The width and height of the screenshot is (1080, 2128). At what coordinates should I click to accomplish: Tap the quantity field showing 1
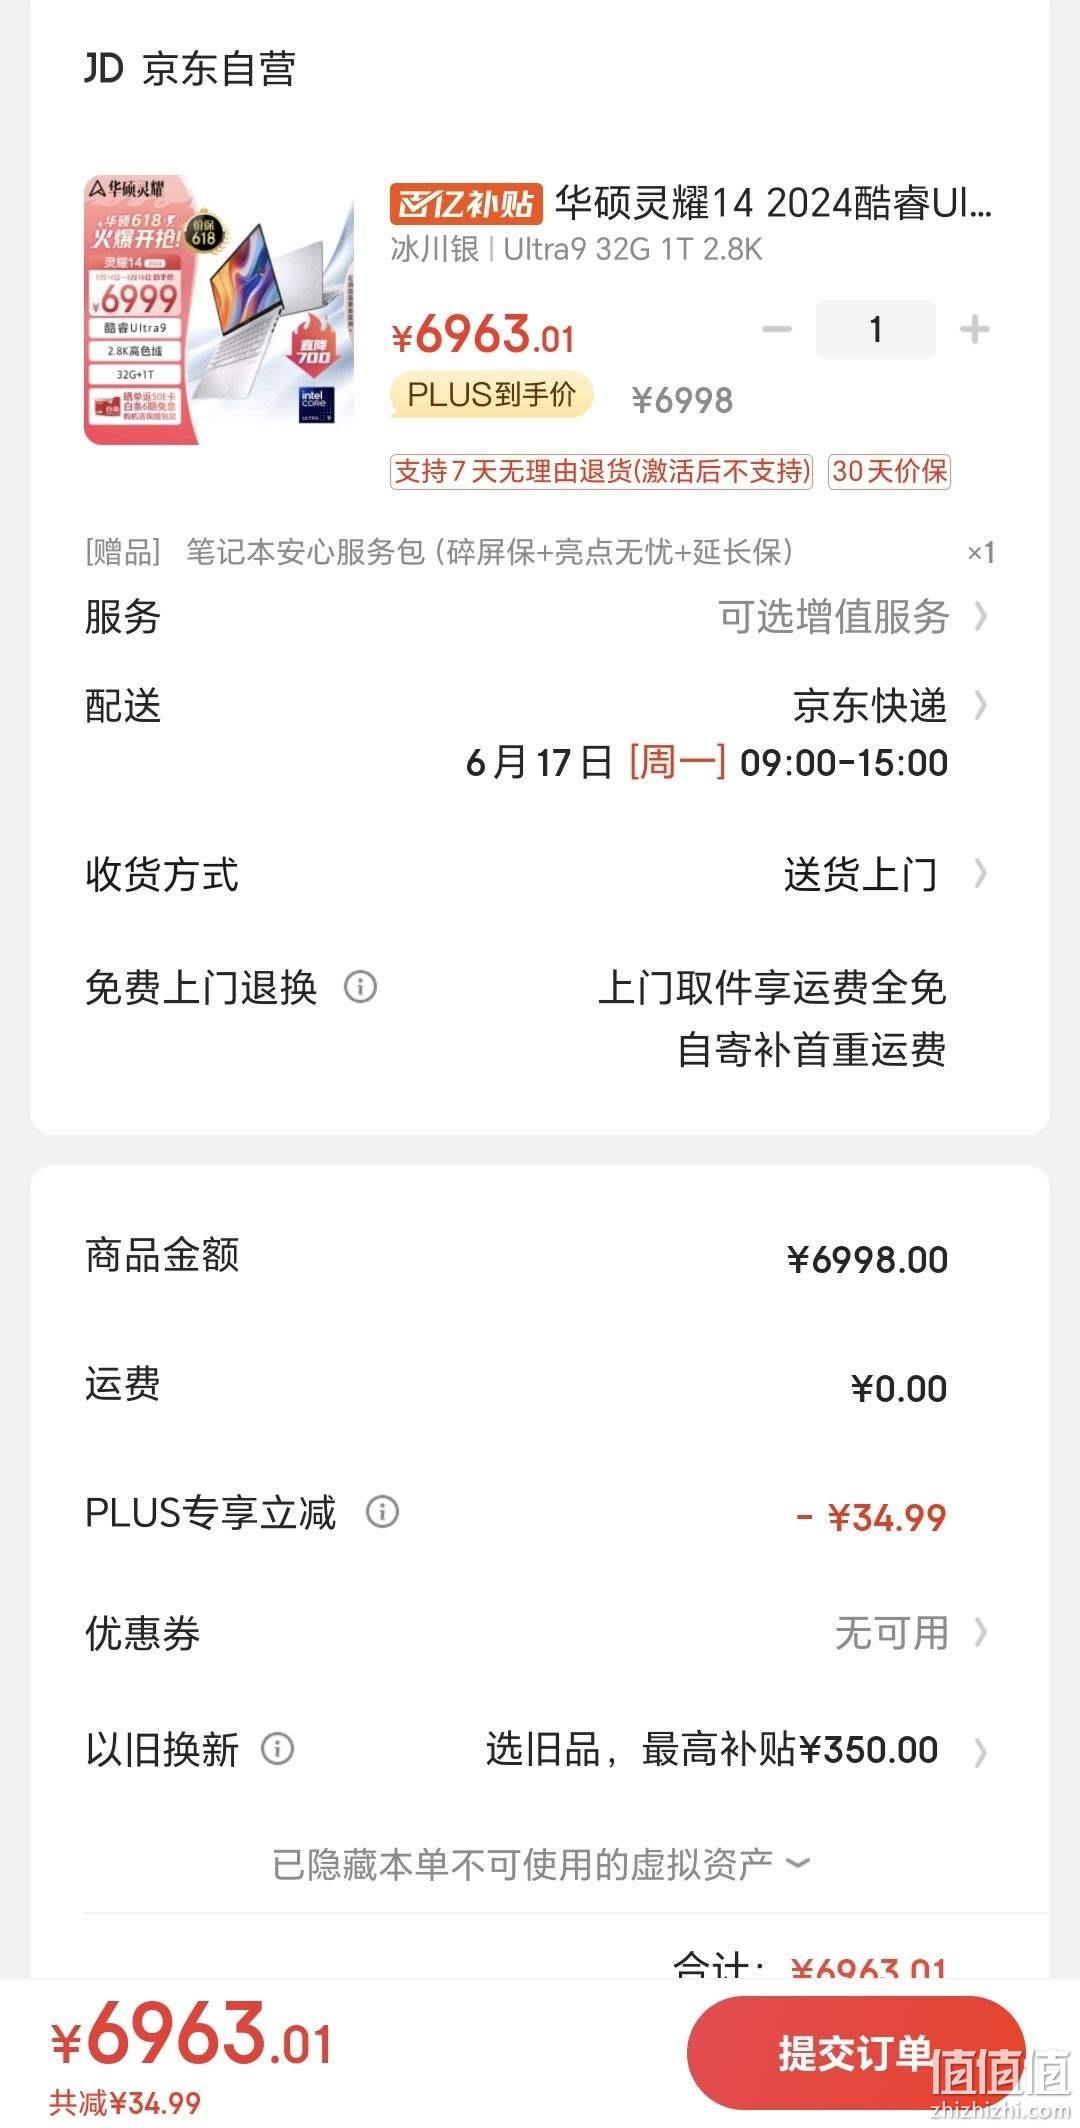point(876,329)
